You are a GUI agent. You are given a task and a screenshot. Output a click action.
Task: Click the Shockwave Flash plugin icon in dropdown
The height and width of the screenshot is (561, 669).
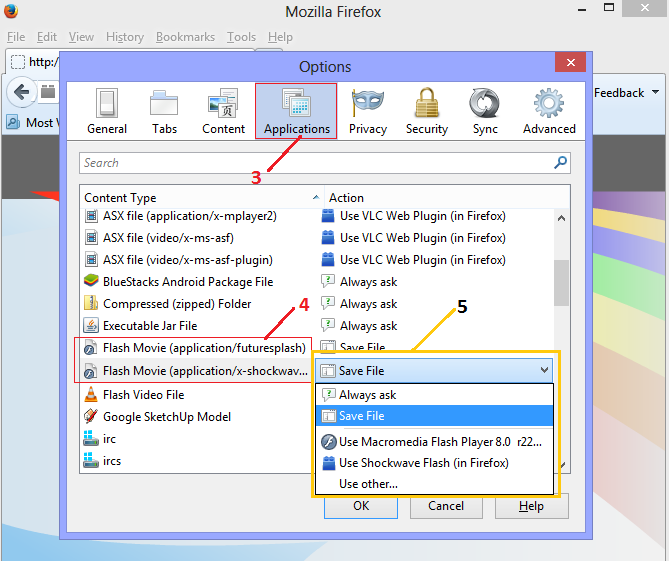coord(329,463)
